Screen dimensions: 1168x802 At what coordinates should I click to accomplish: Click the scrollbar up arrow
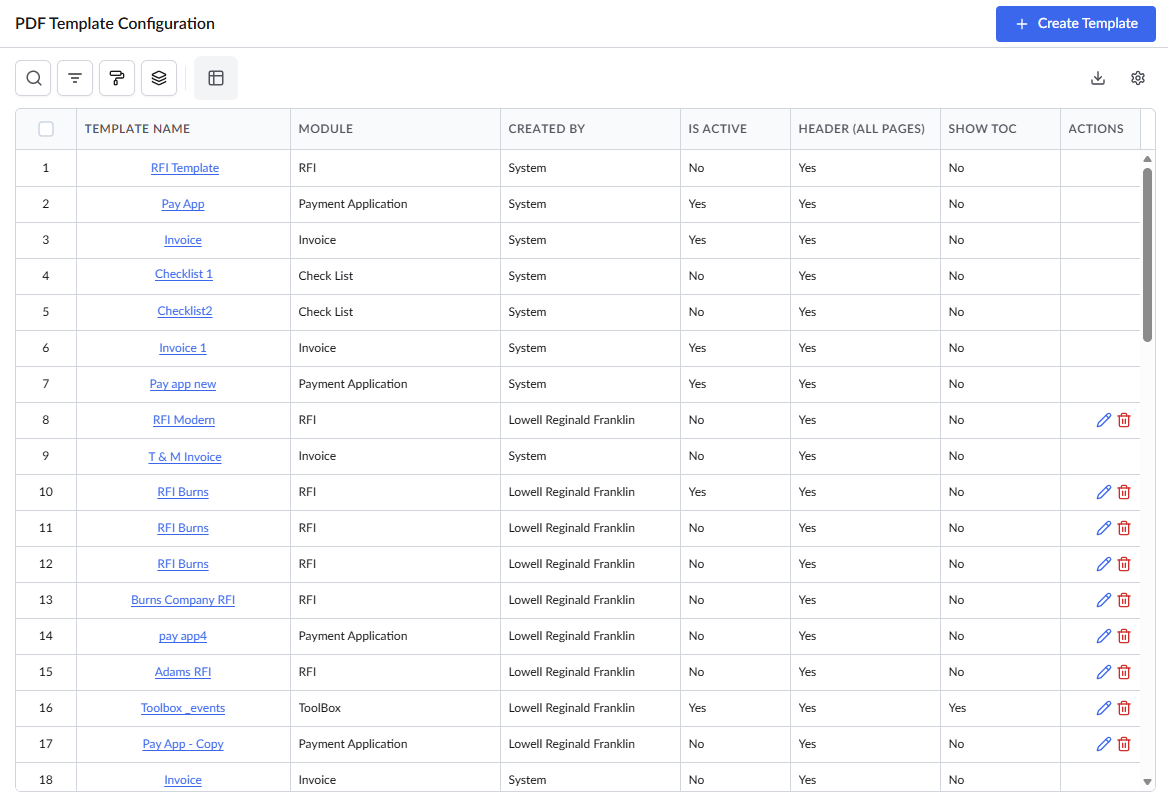coord(1147,159)
